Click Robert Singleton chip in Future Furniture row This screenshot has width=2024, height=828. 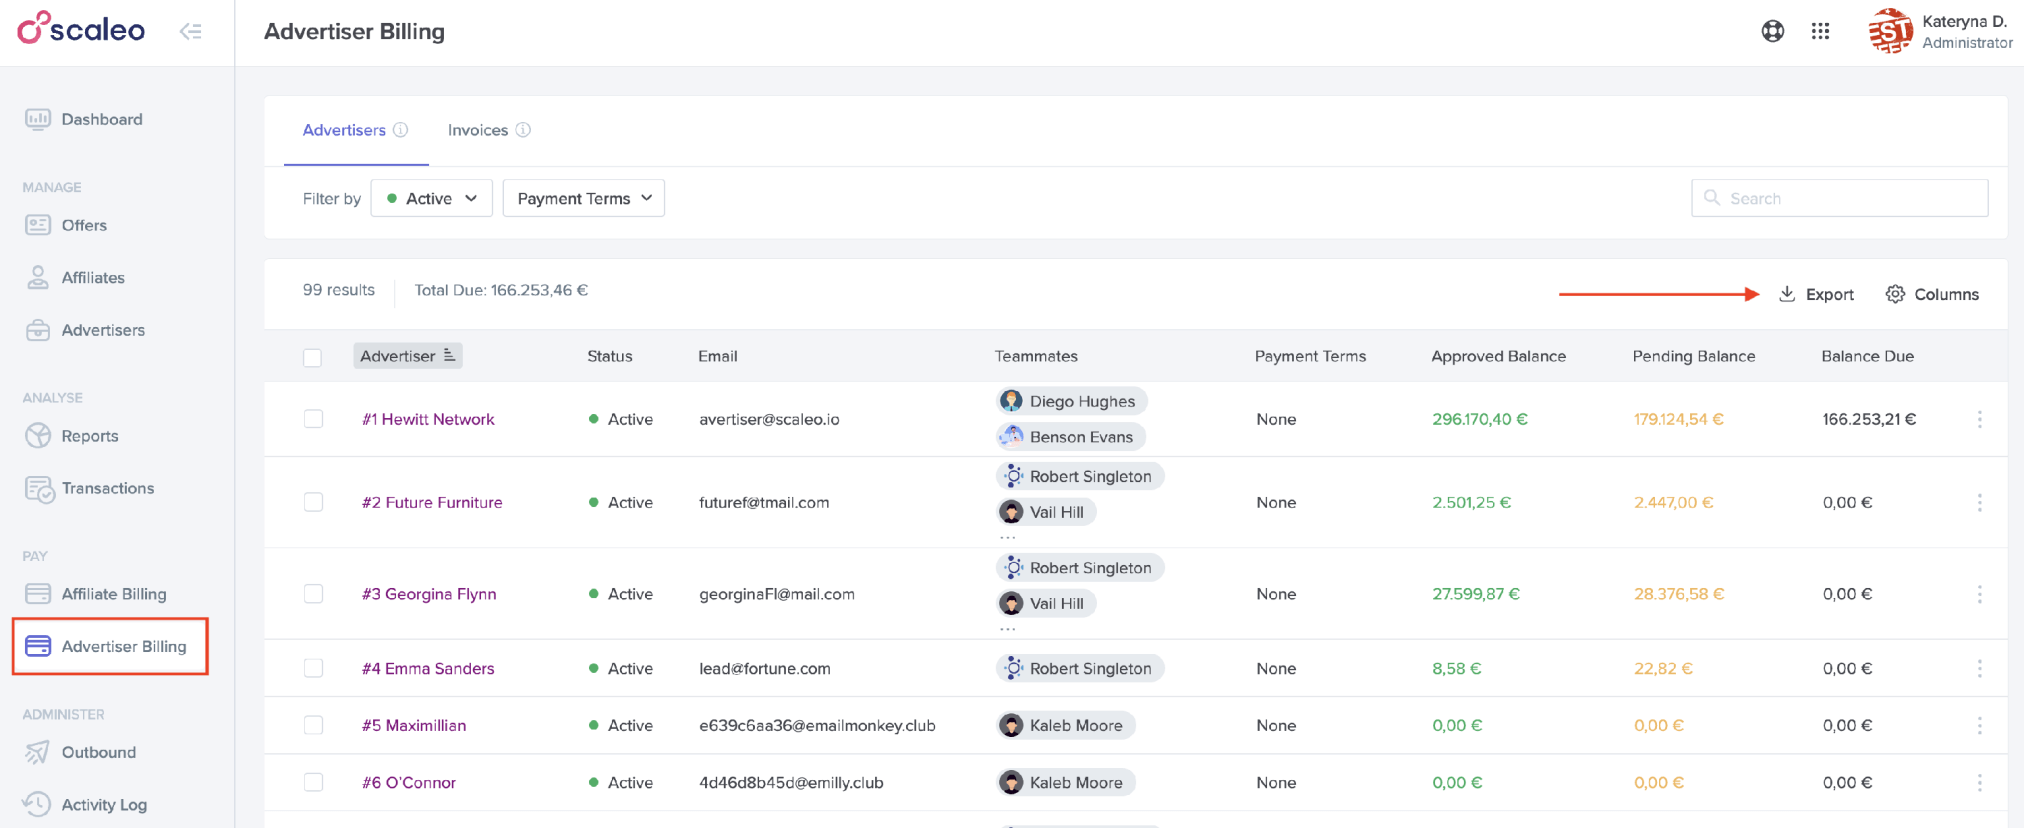pos(1080,476)
